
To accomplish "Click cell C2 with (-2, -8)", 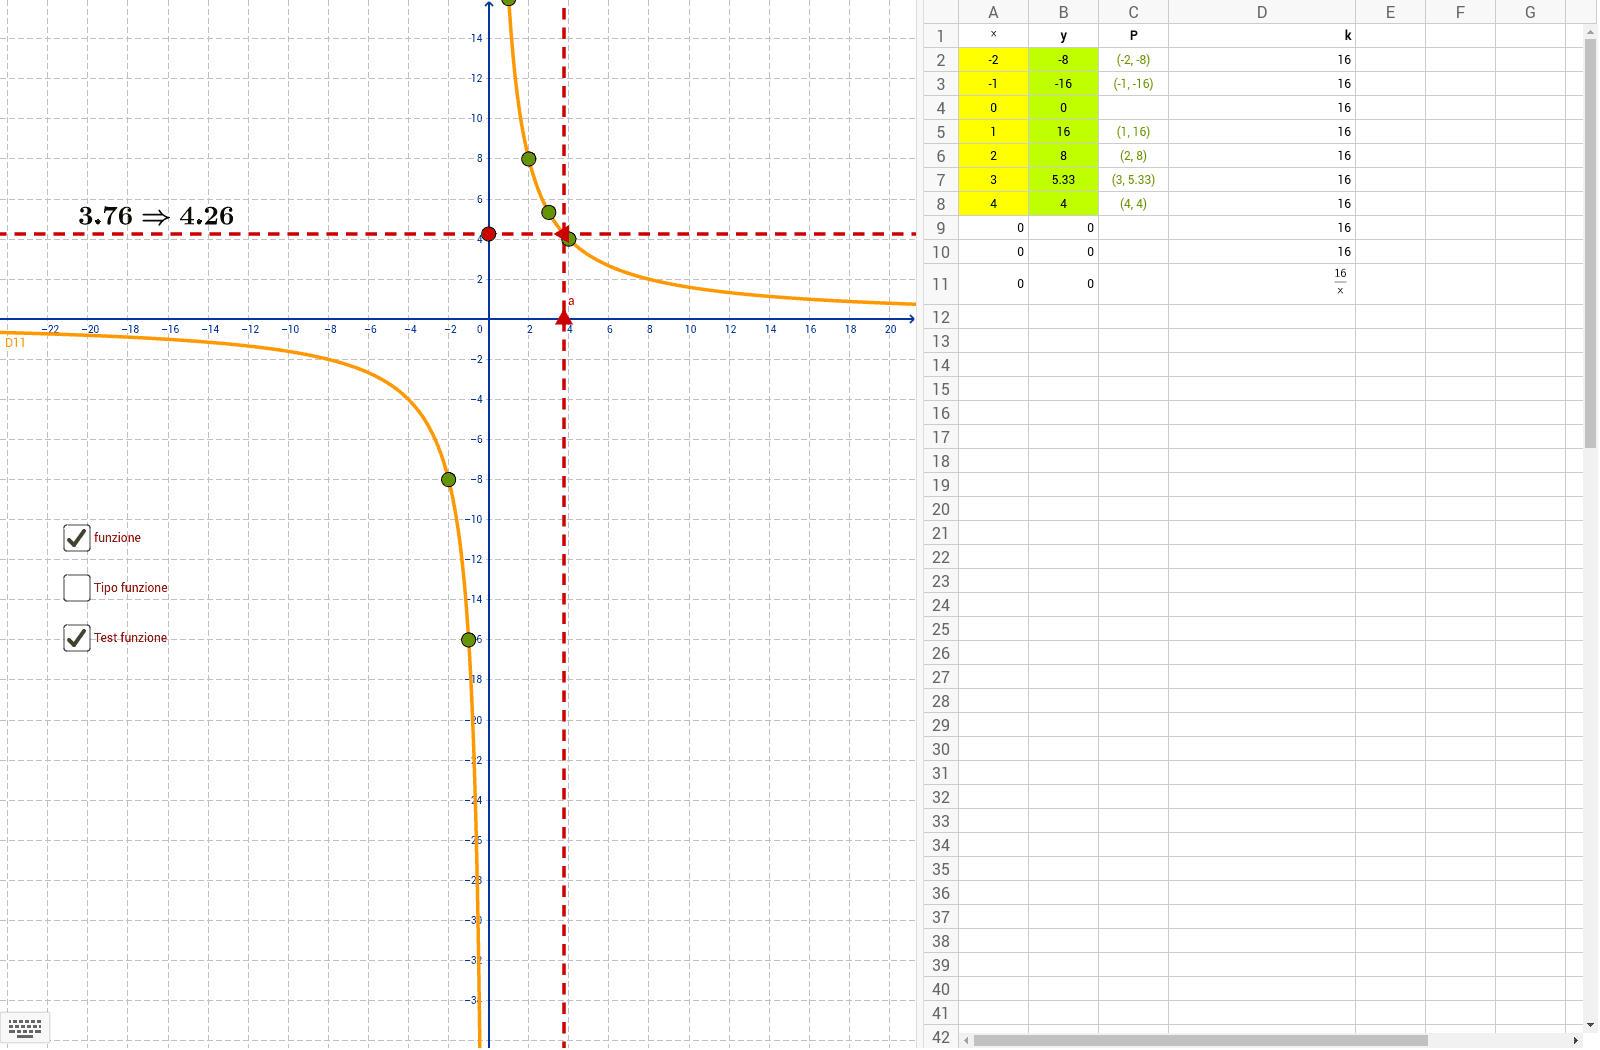I will tap(1133, 60).
